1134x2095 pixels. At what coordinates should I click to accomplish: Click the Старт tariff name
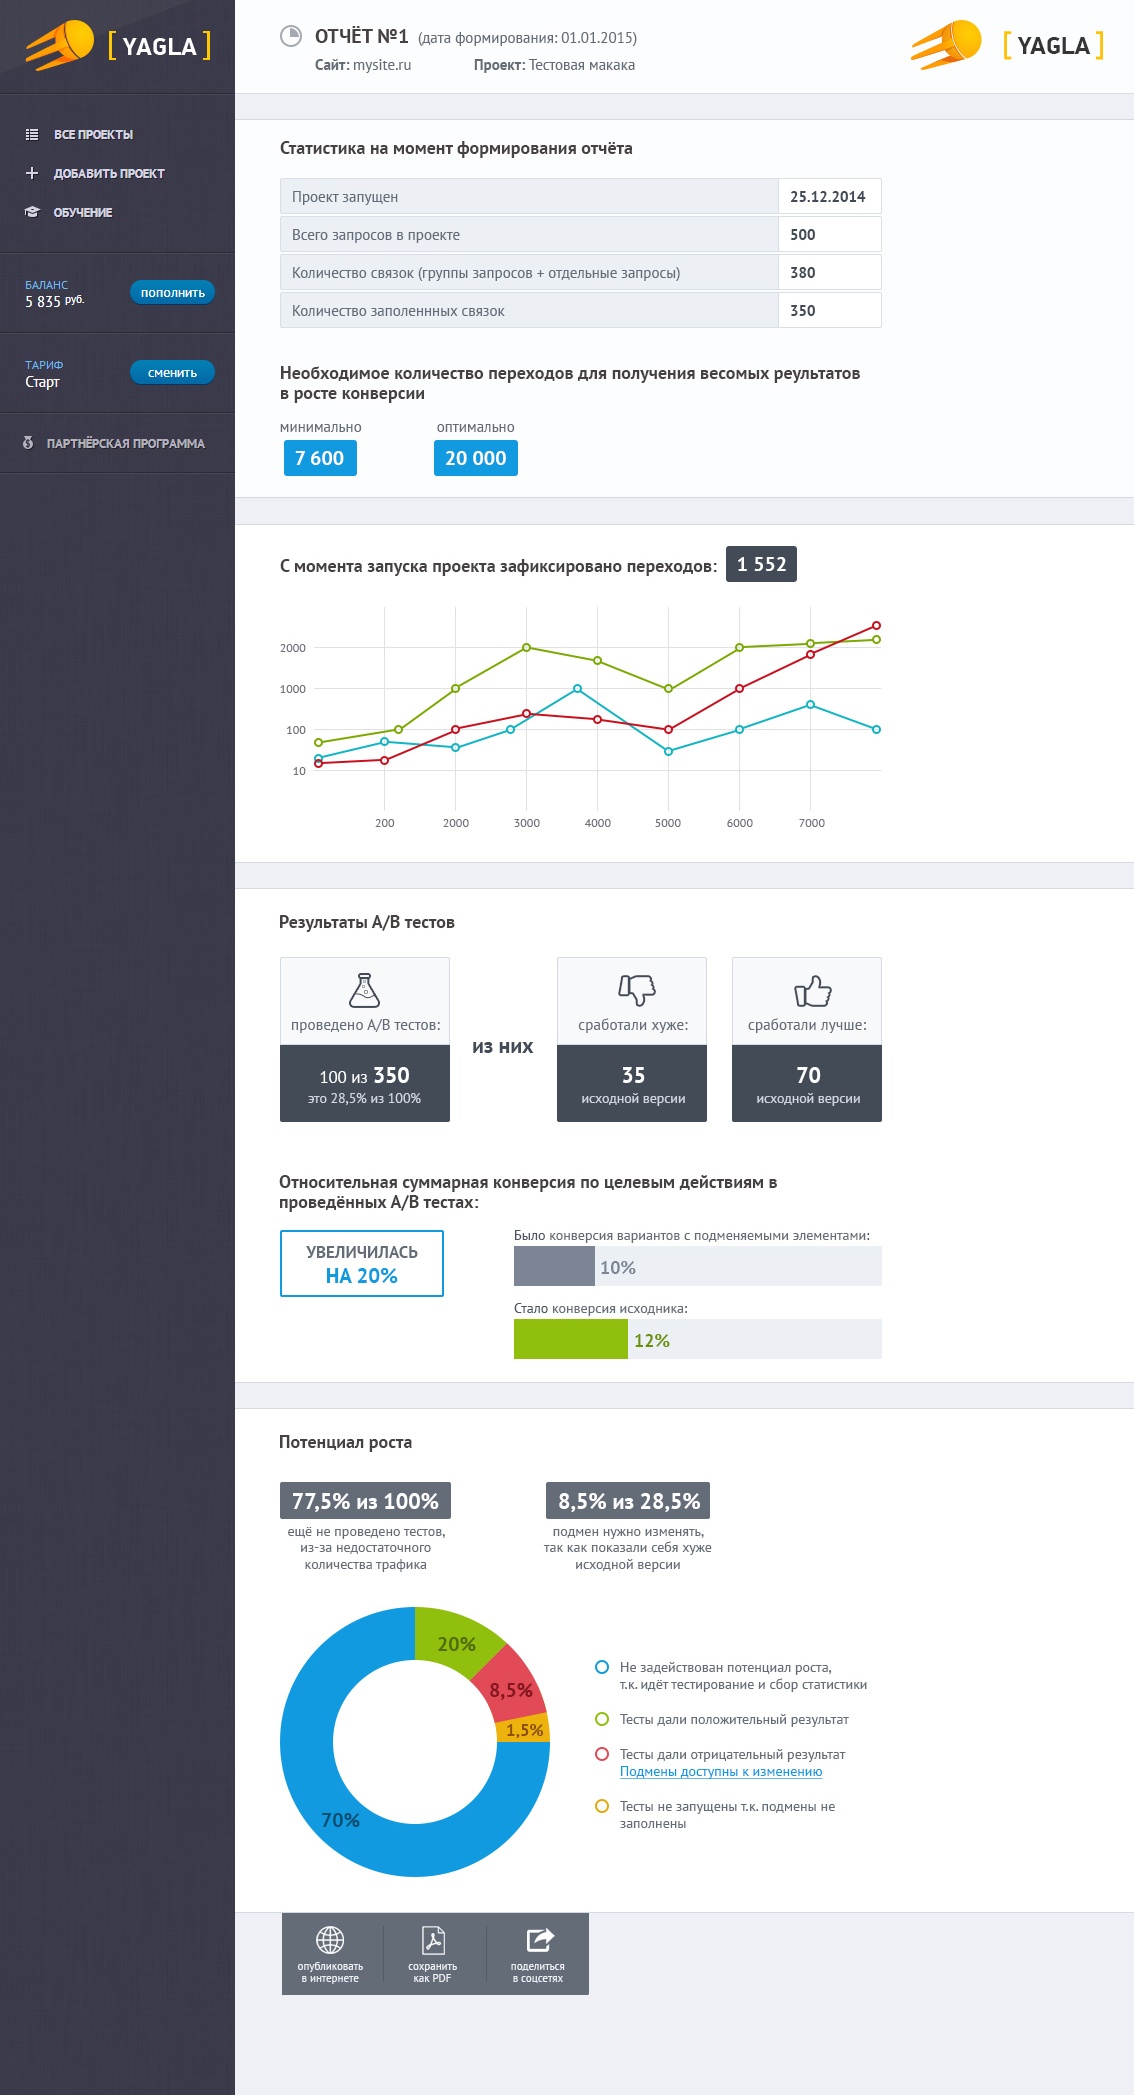[42, 382]
